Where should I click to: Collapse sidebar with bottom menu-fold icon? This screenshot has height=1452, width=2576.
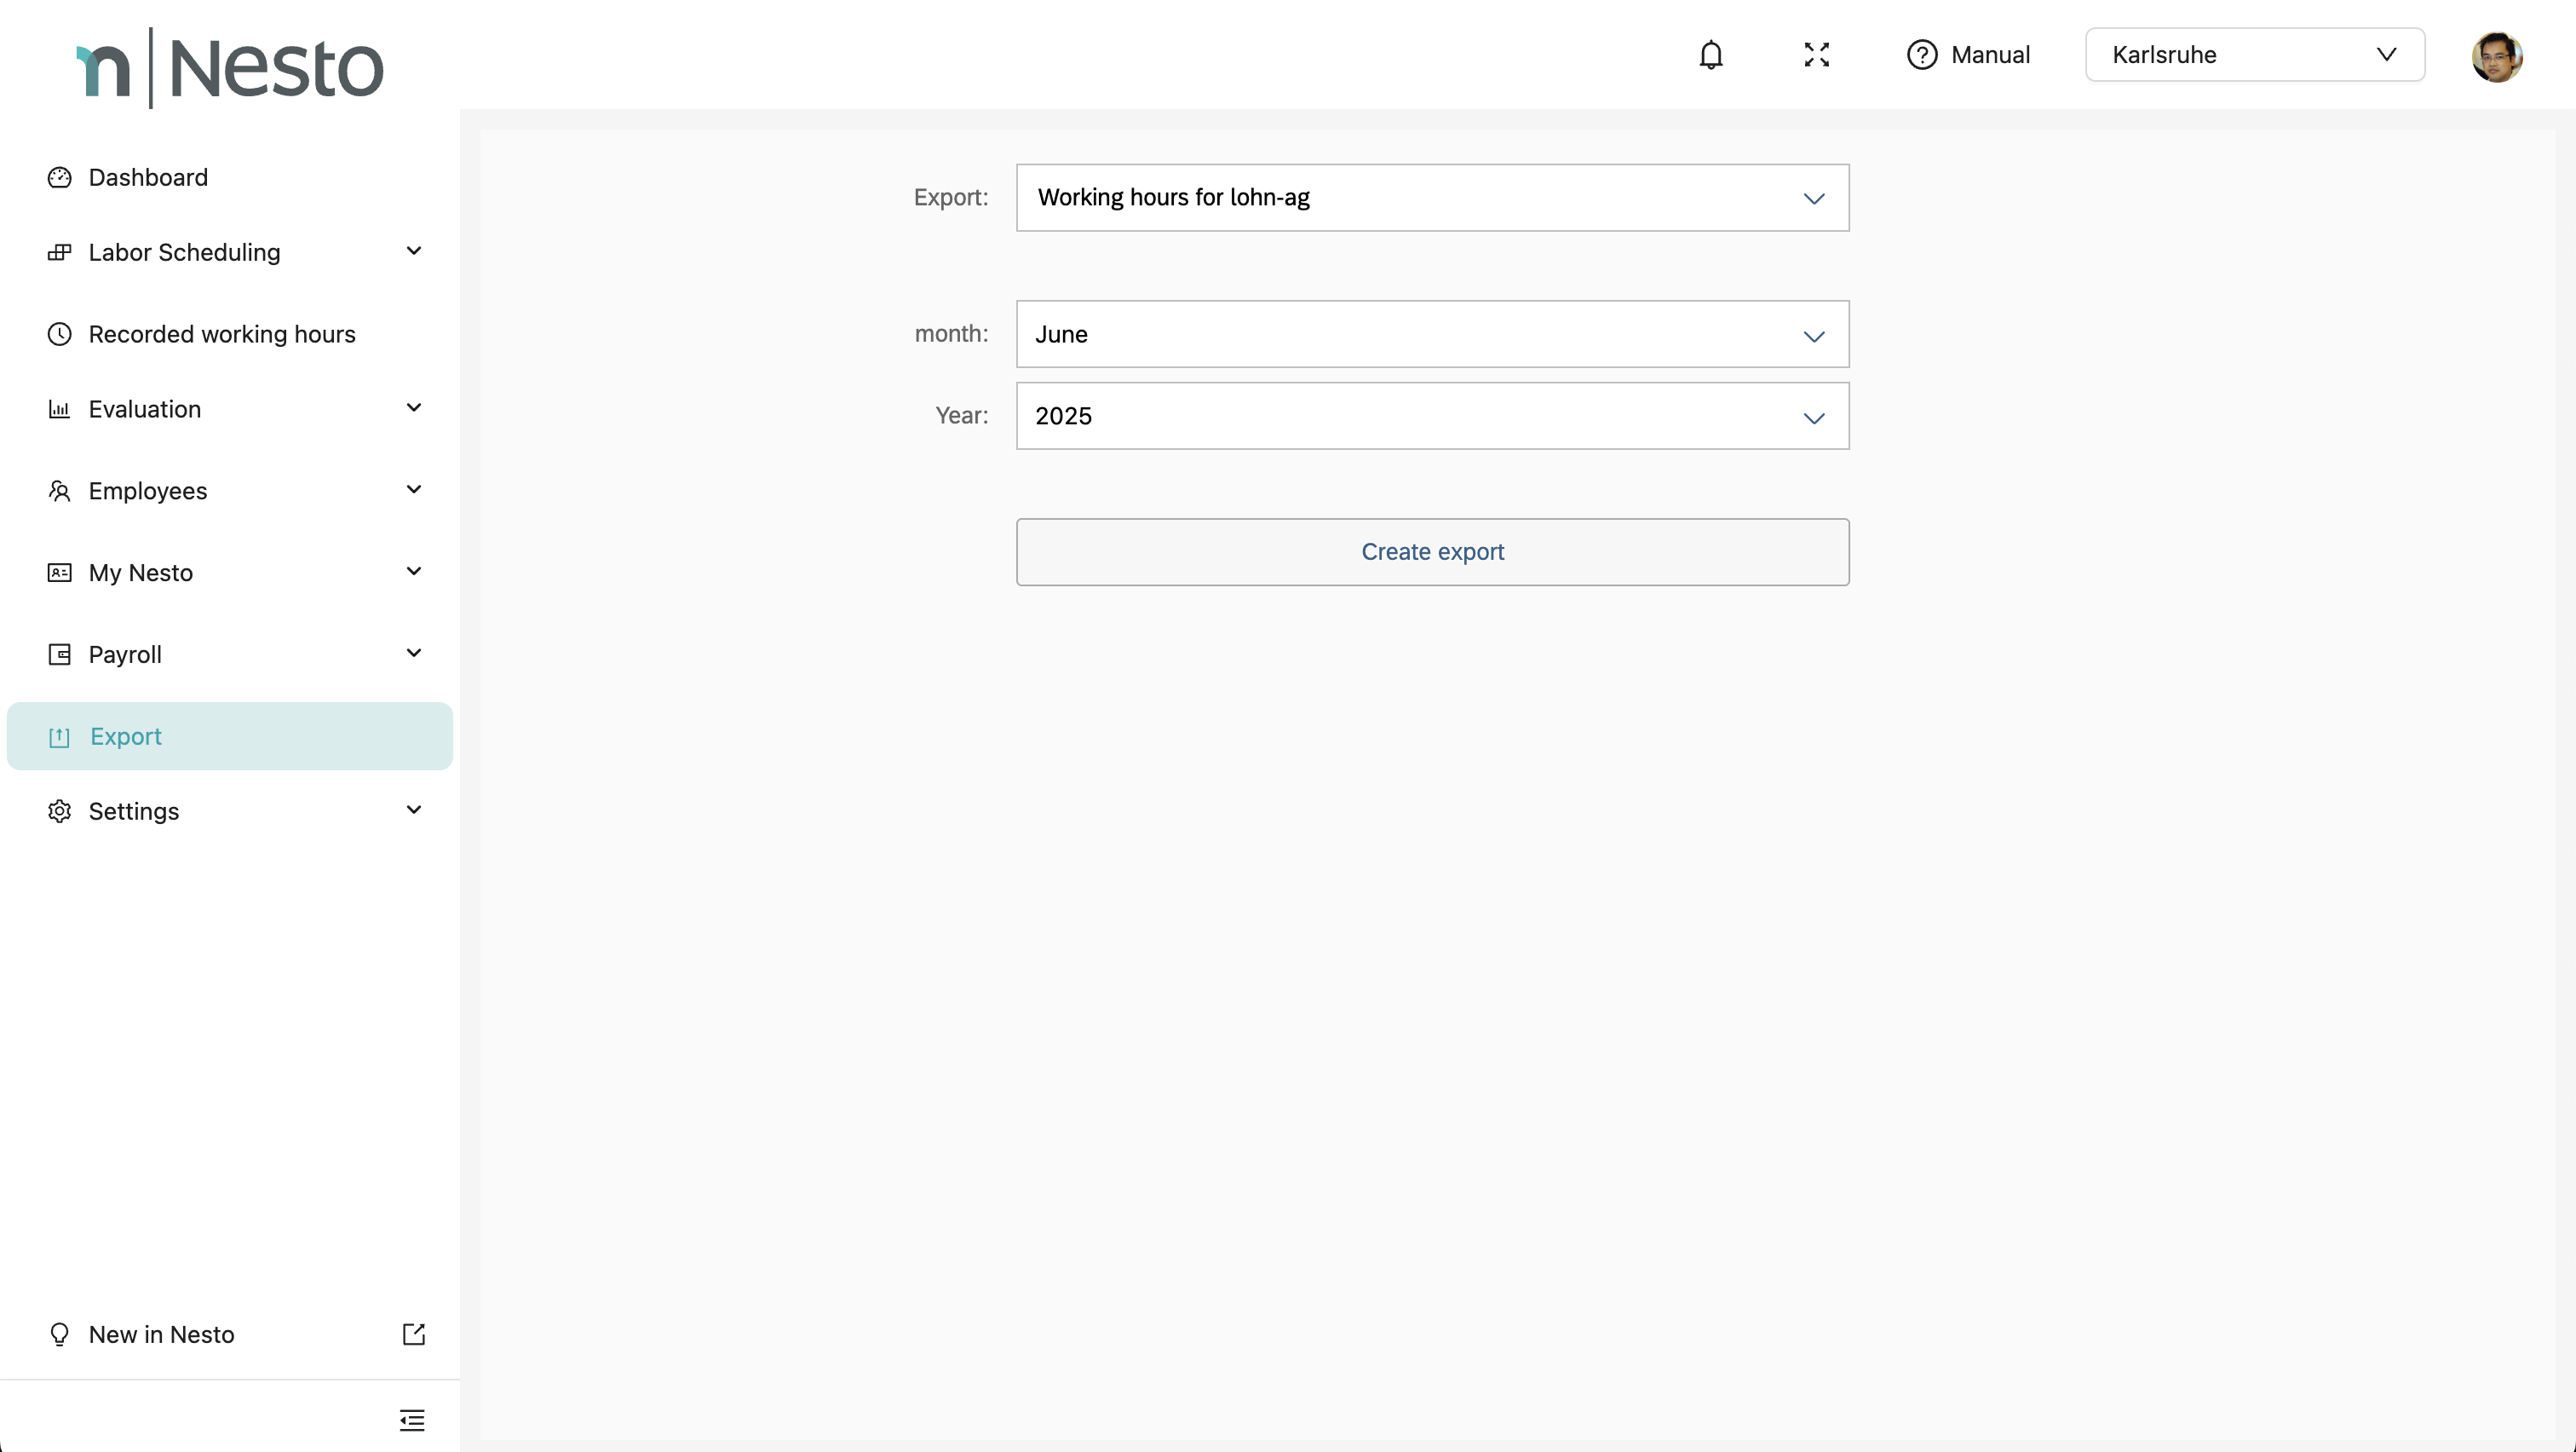click(x=412, y=1419)
